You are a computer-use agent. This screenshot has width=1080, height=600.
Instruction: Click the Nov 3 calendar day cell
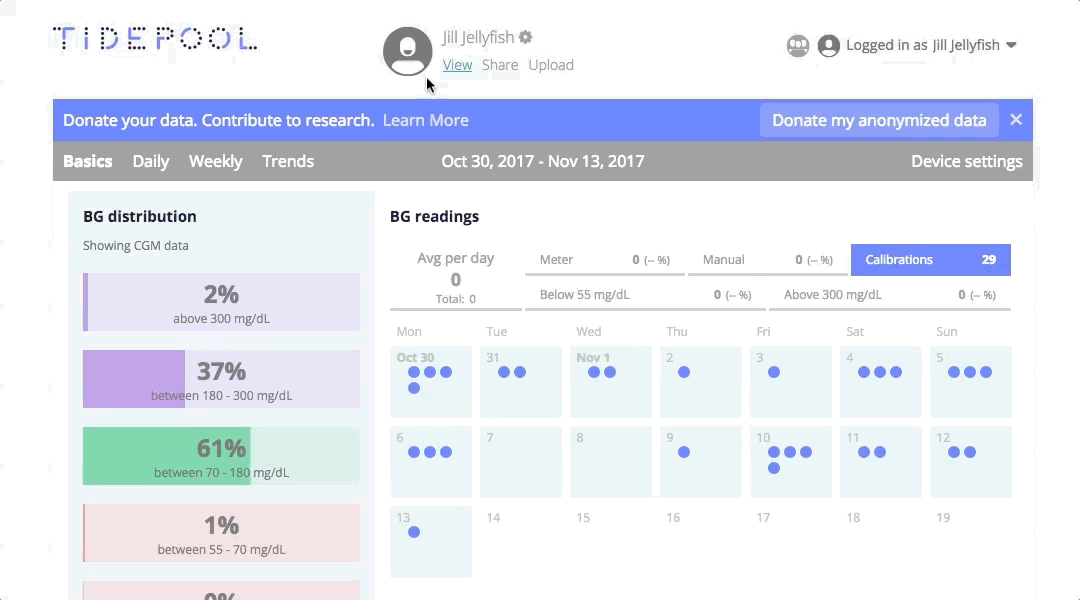tap(791, 382)
